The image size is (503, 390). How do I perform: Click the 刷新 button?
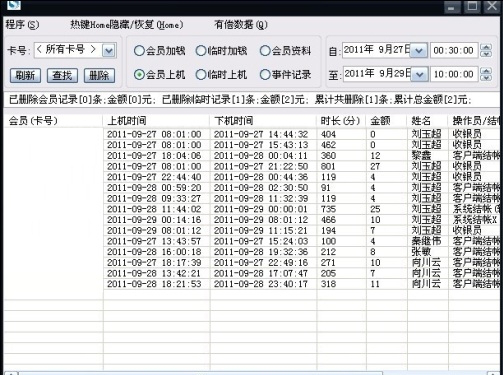click(x=25, y=76)
